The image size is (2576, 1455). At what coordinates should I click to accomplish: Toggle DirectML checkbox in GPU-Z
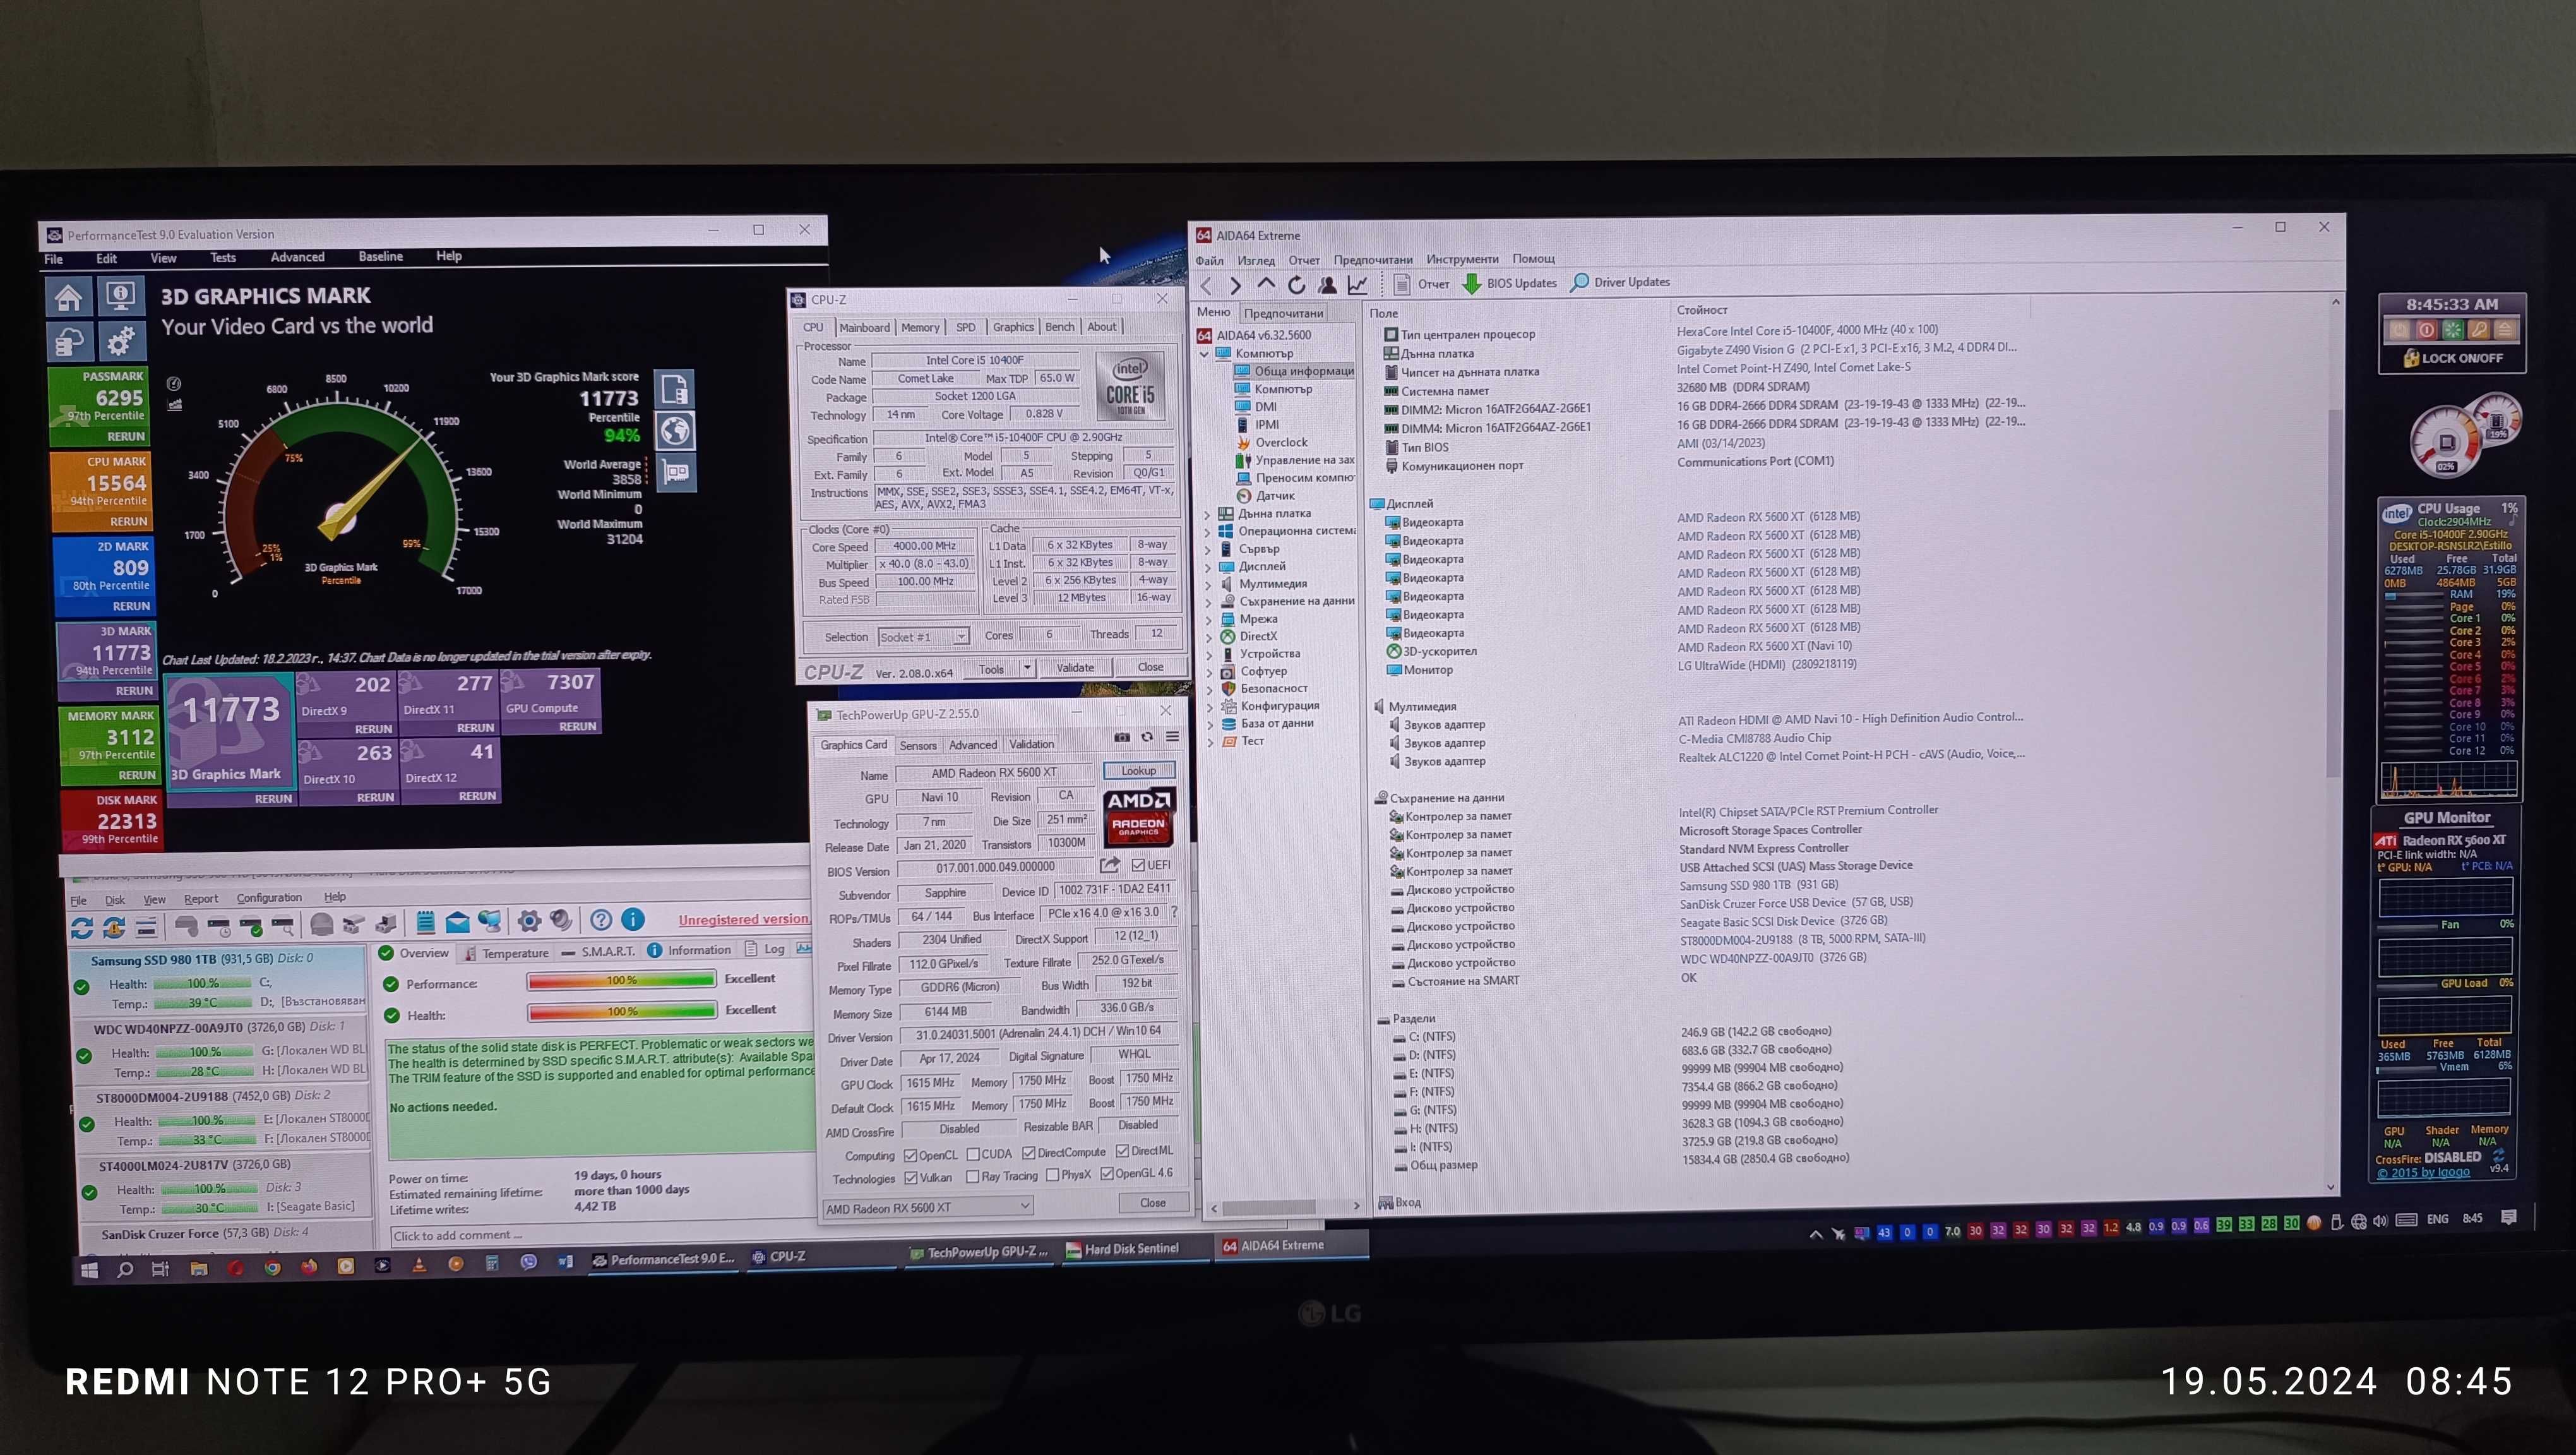click(1122, 1151)
